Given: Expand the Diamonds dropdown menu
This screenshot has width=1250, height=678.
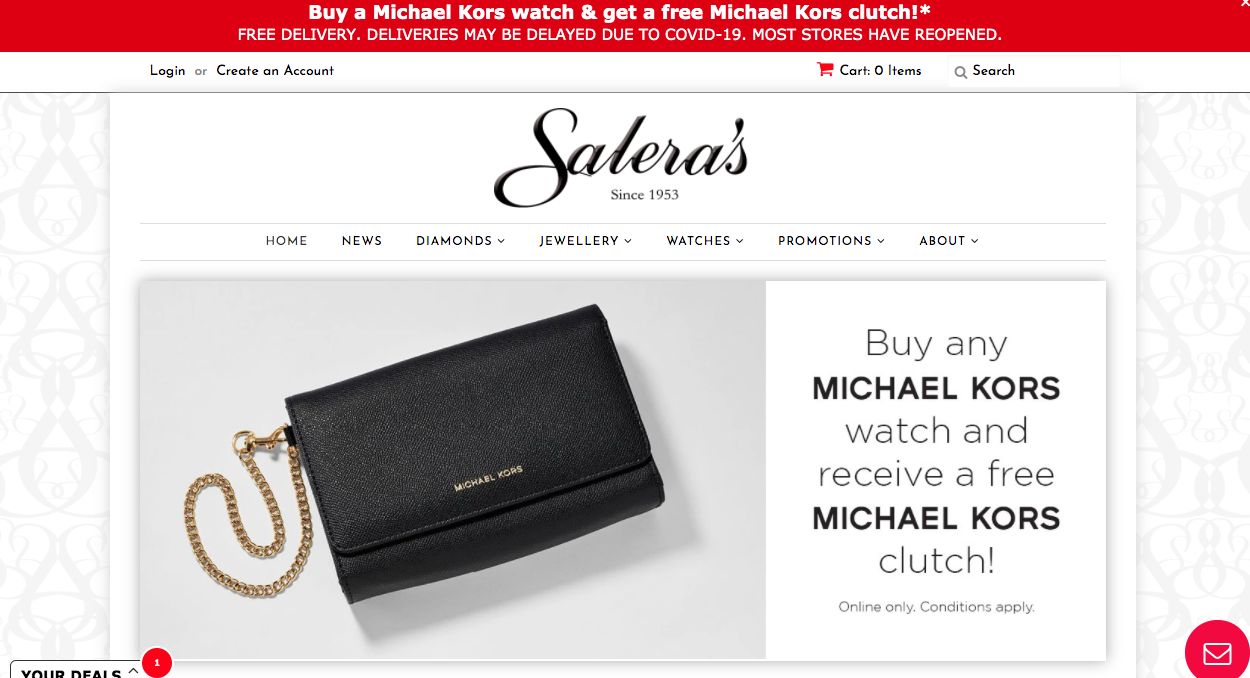Looking at the screenshot, I should (x=460, y=241).
